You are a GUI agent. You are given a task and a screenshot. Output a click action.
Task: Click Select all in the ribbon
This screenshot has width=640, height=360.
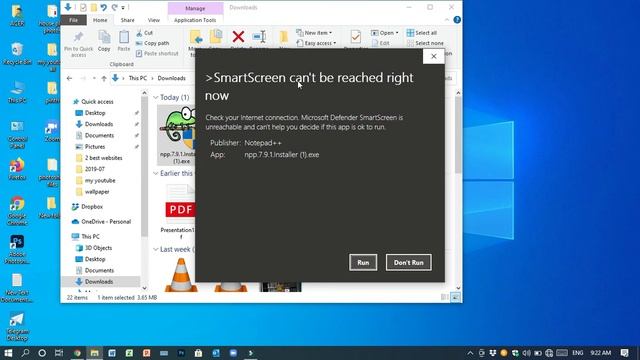coord(422,33)
